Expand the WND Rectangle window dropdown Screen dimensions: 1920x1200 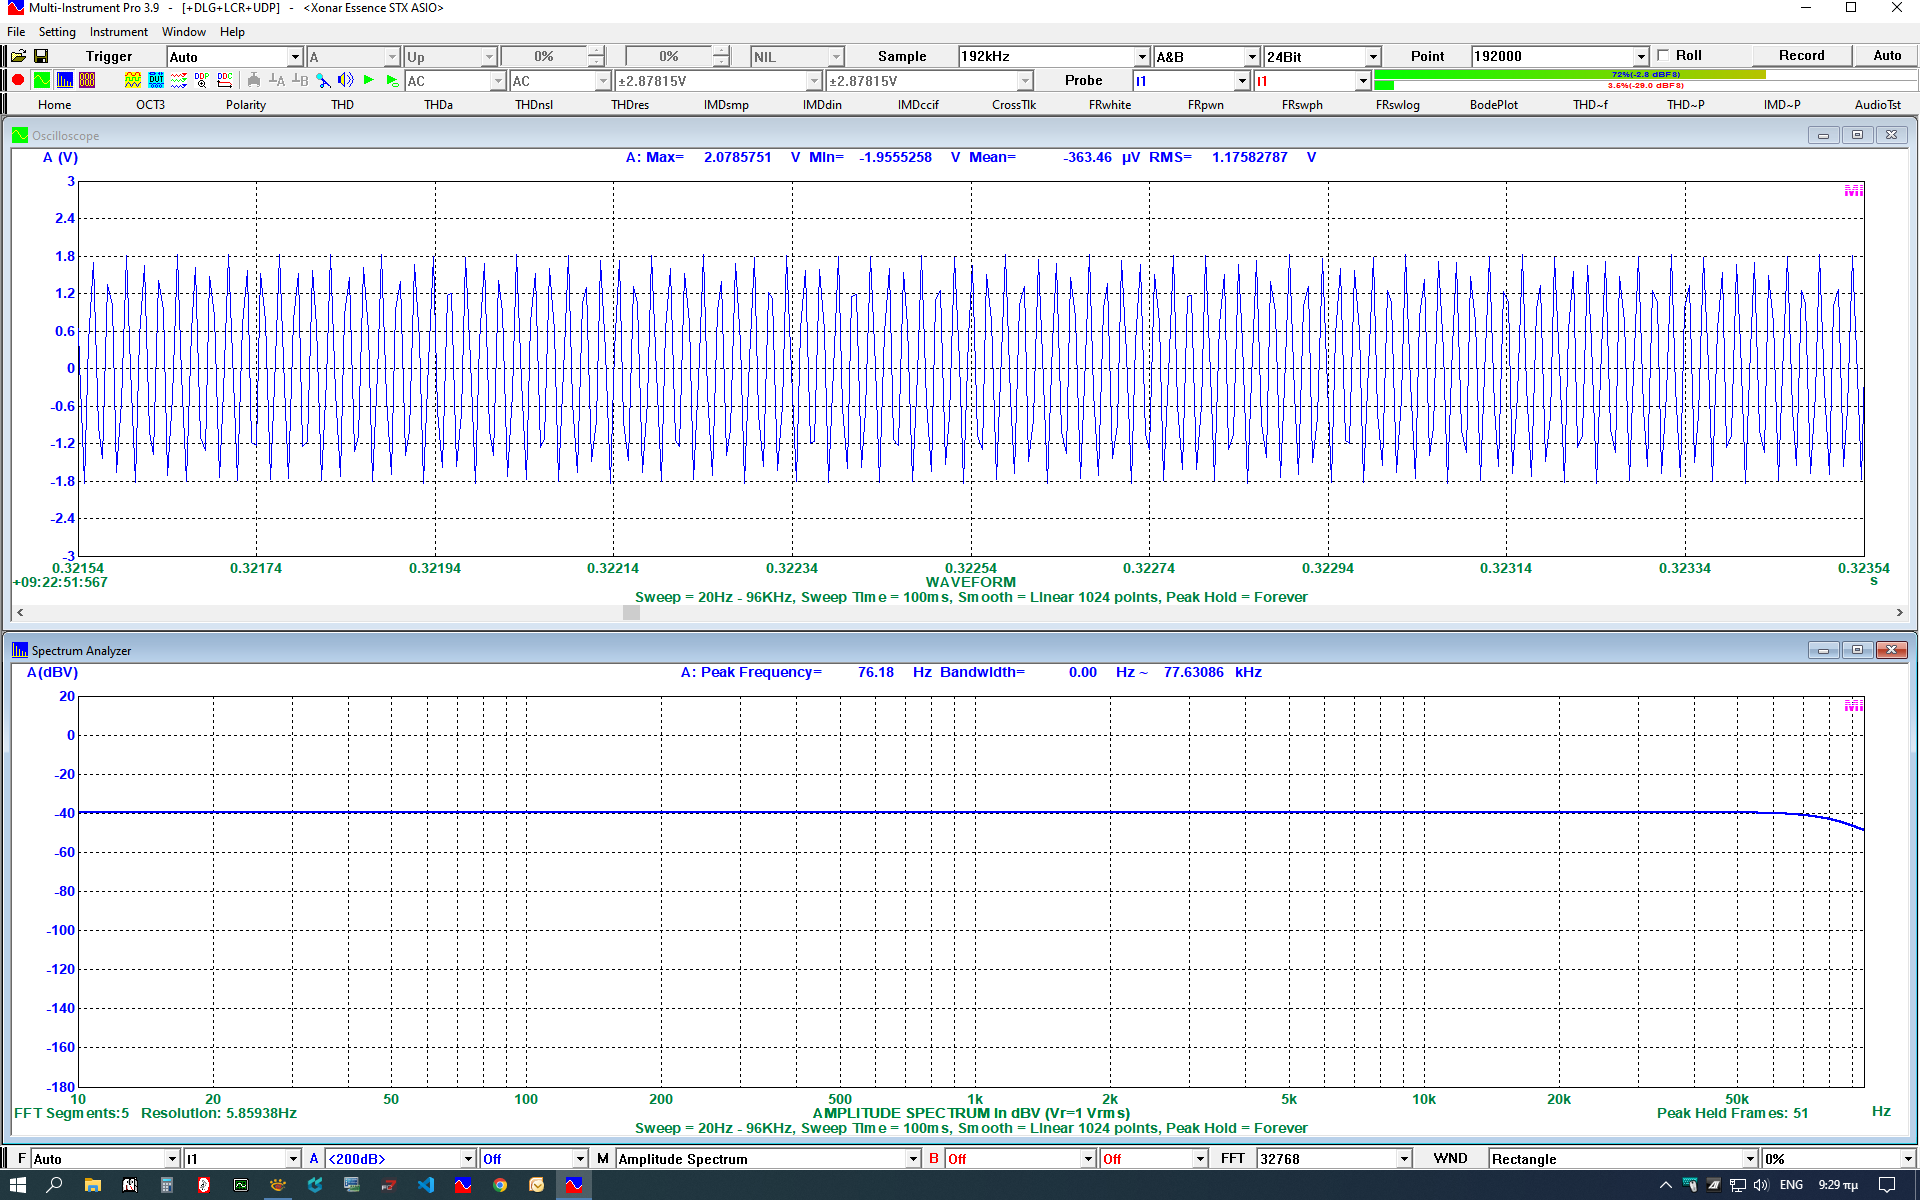1749,1159
